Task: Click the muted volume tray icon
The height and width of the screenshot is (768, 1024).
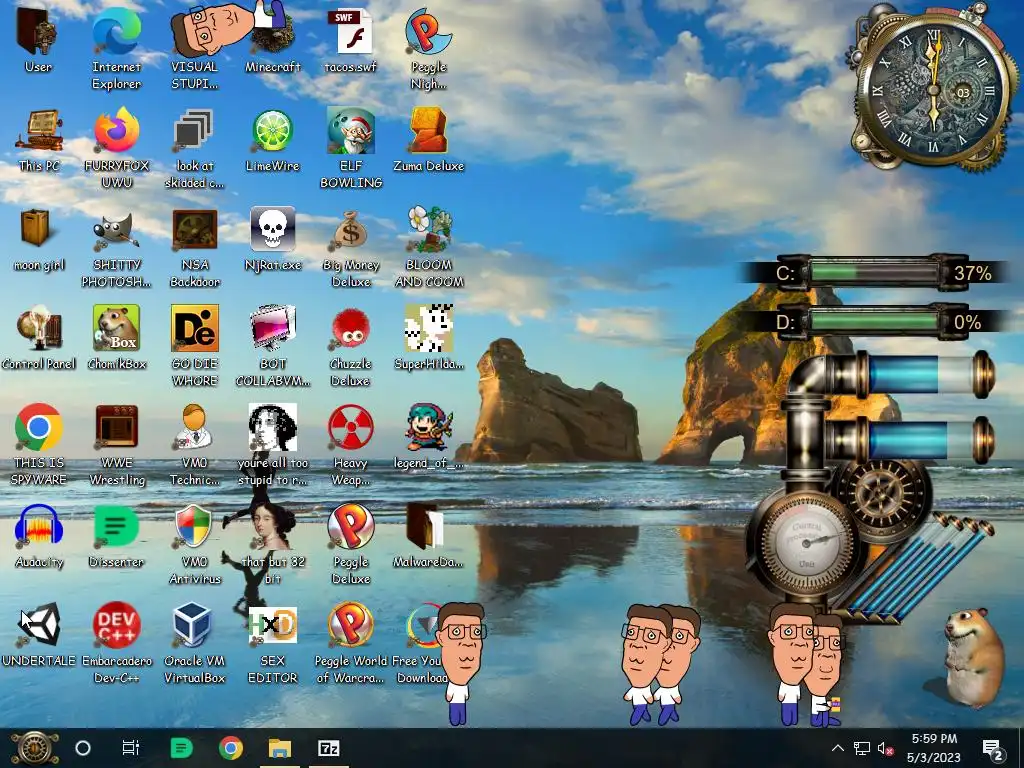Action: coord(886,748)
